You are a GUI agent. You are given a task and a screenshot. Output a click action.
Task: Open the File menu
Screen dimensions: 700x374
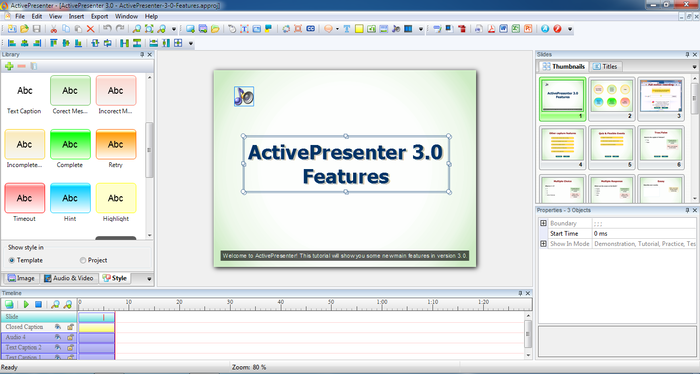pos(20,16)
